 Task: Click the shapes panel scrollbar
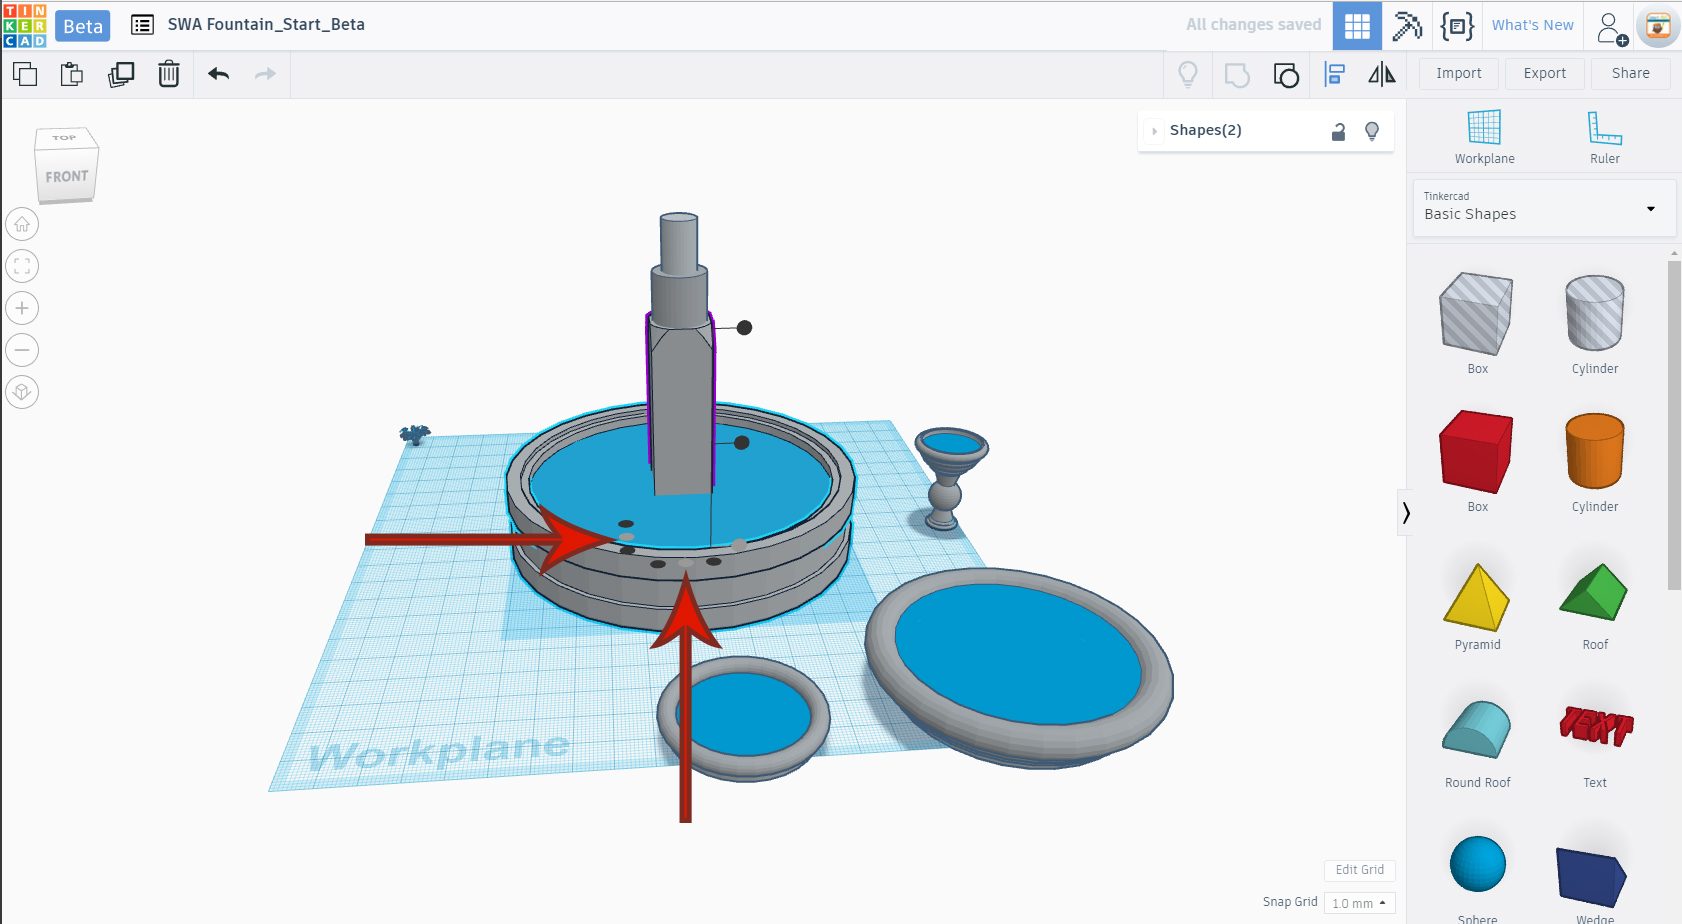tap(1674, 425)
